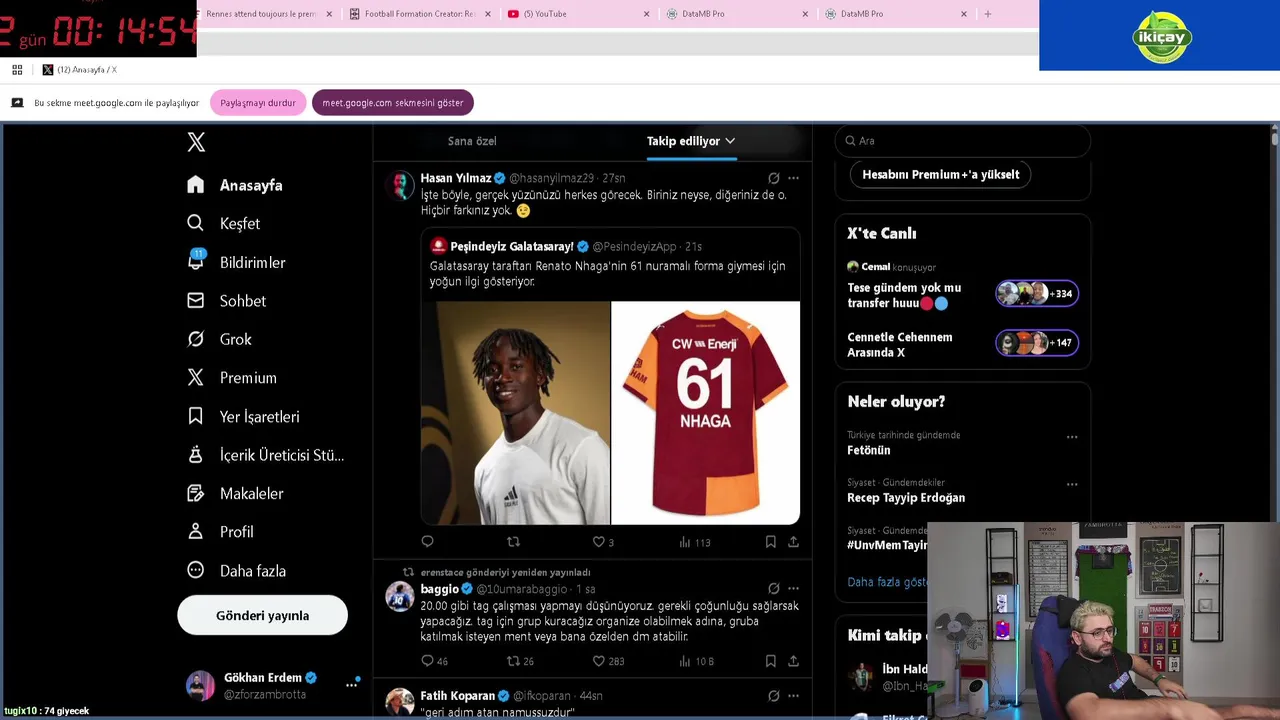Share Hasan Yılmaz's post
Screen dimensions: 1280x720
[793, 542]
